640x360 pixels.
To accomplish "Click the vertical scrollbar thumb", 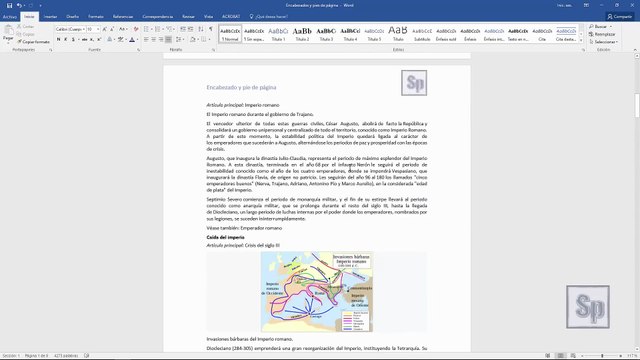I will coord(637,105).
